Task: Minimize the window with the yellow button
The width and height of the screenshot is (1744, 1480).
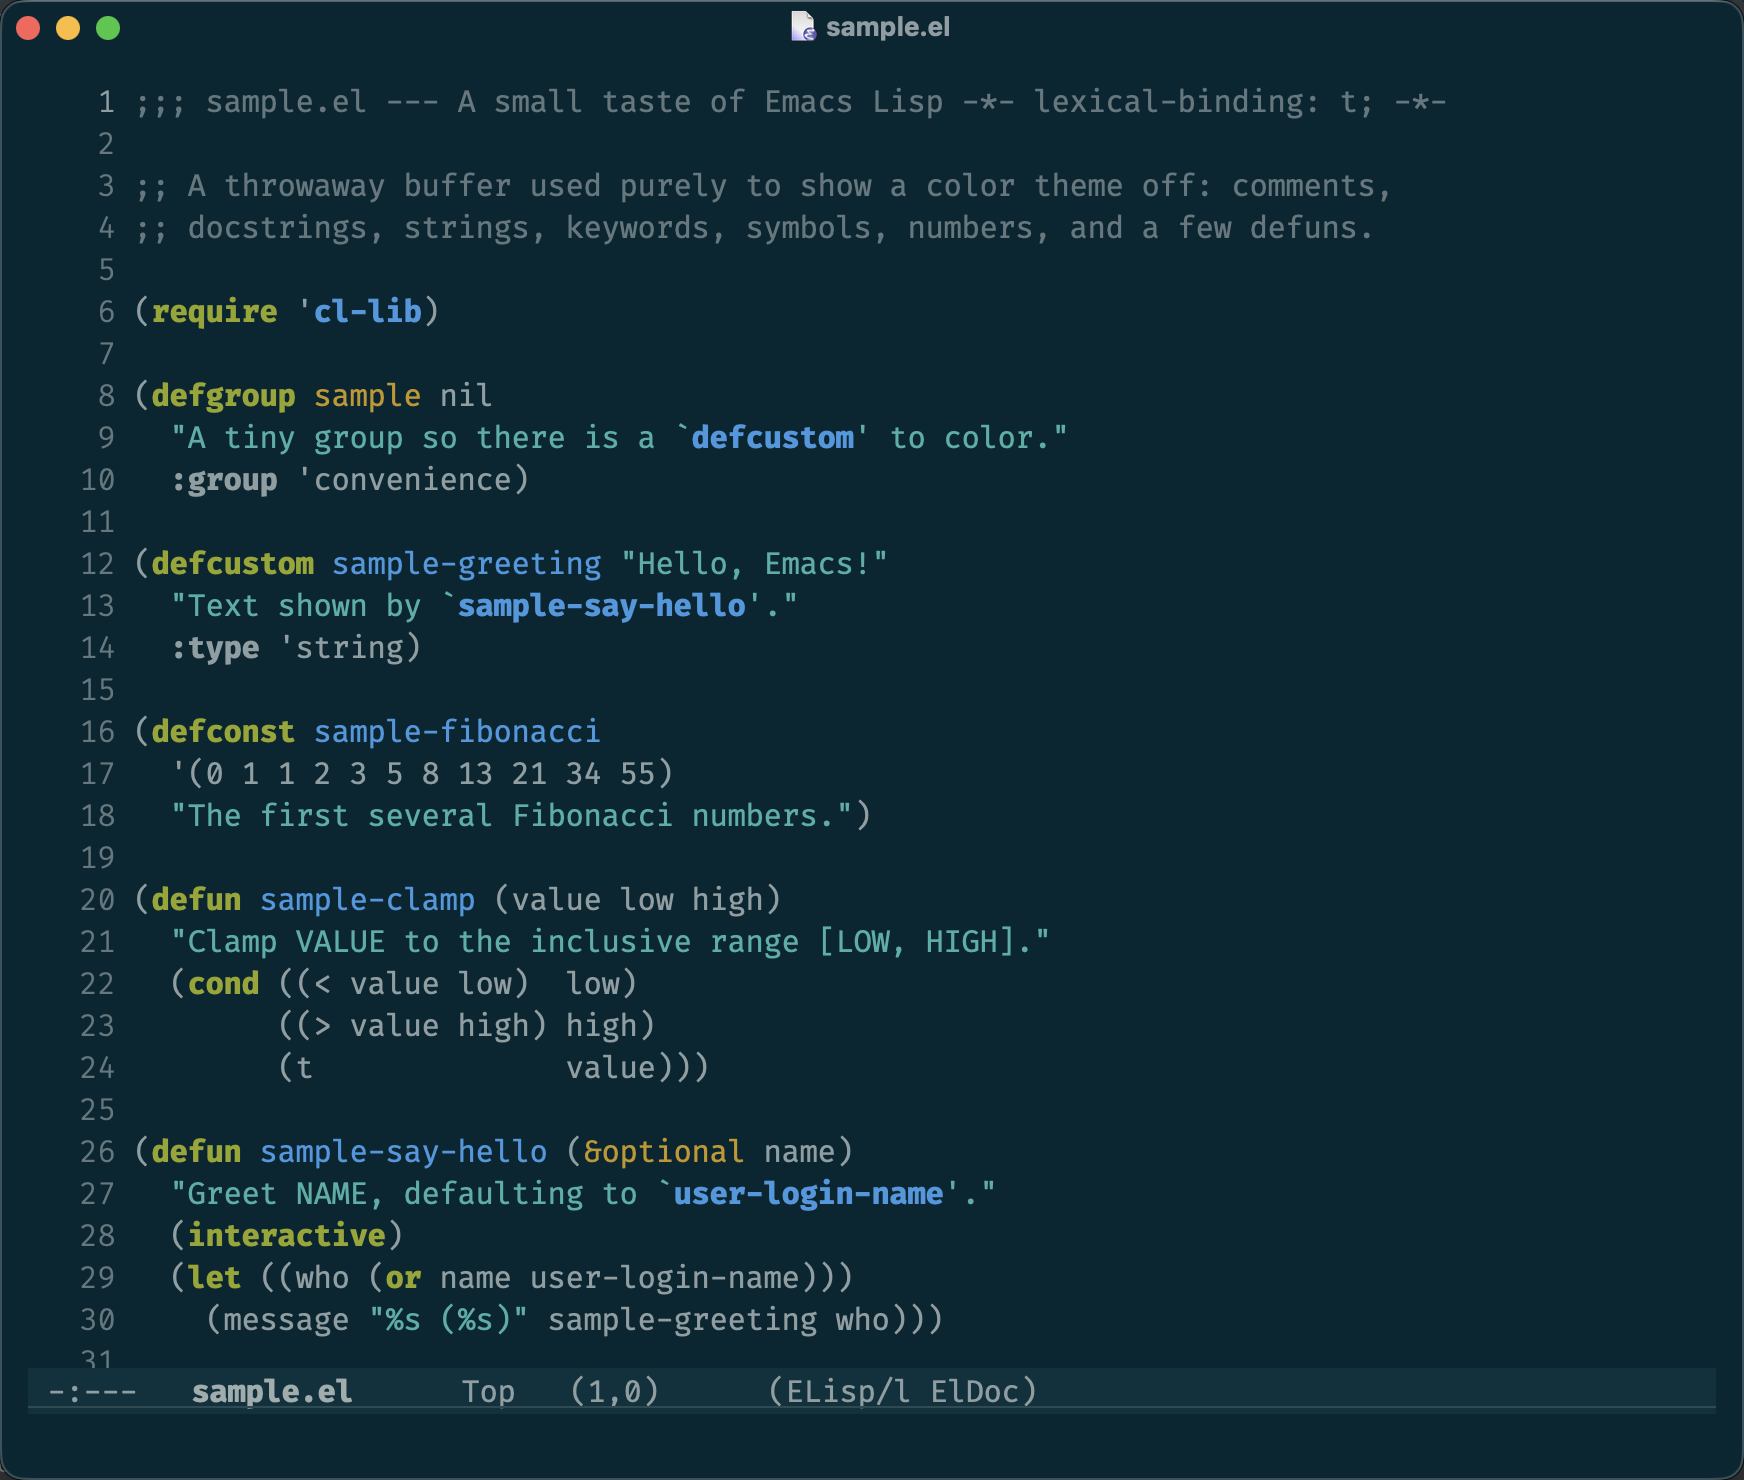Action: (x=68, y=28)
